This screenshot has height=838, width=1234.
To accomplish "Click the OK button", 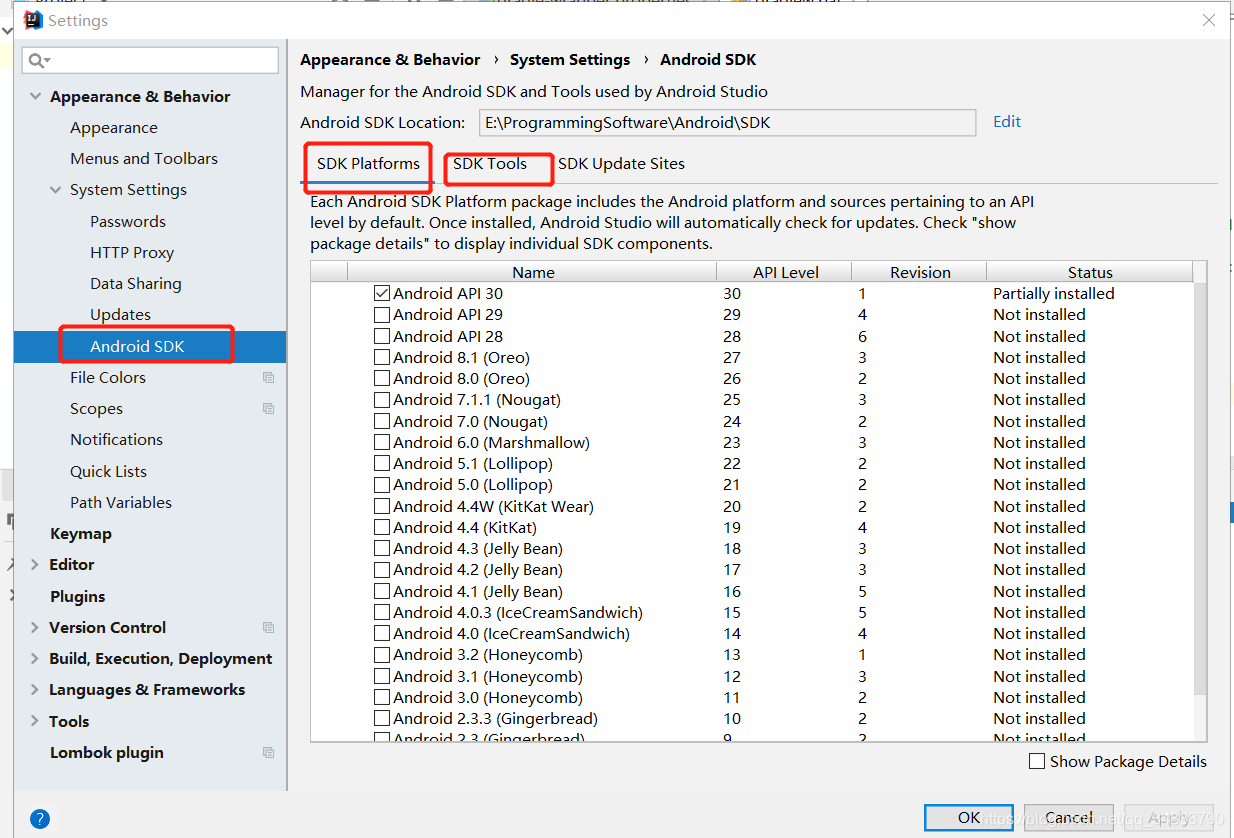I will [969, 818].
